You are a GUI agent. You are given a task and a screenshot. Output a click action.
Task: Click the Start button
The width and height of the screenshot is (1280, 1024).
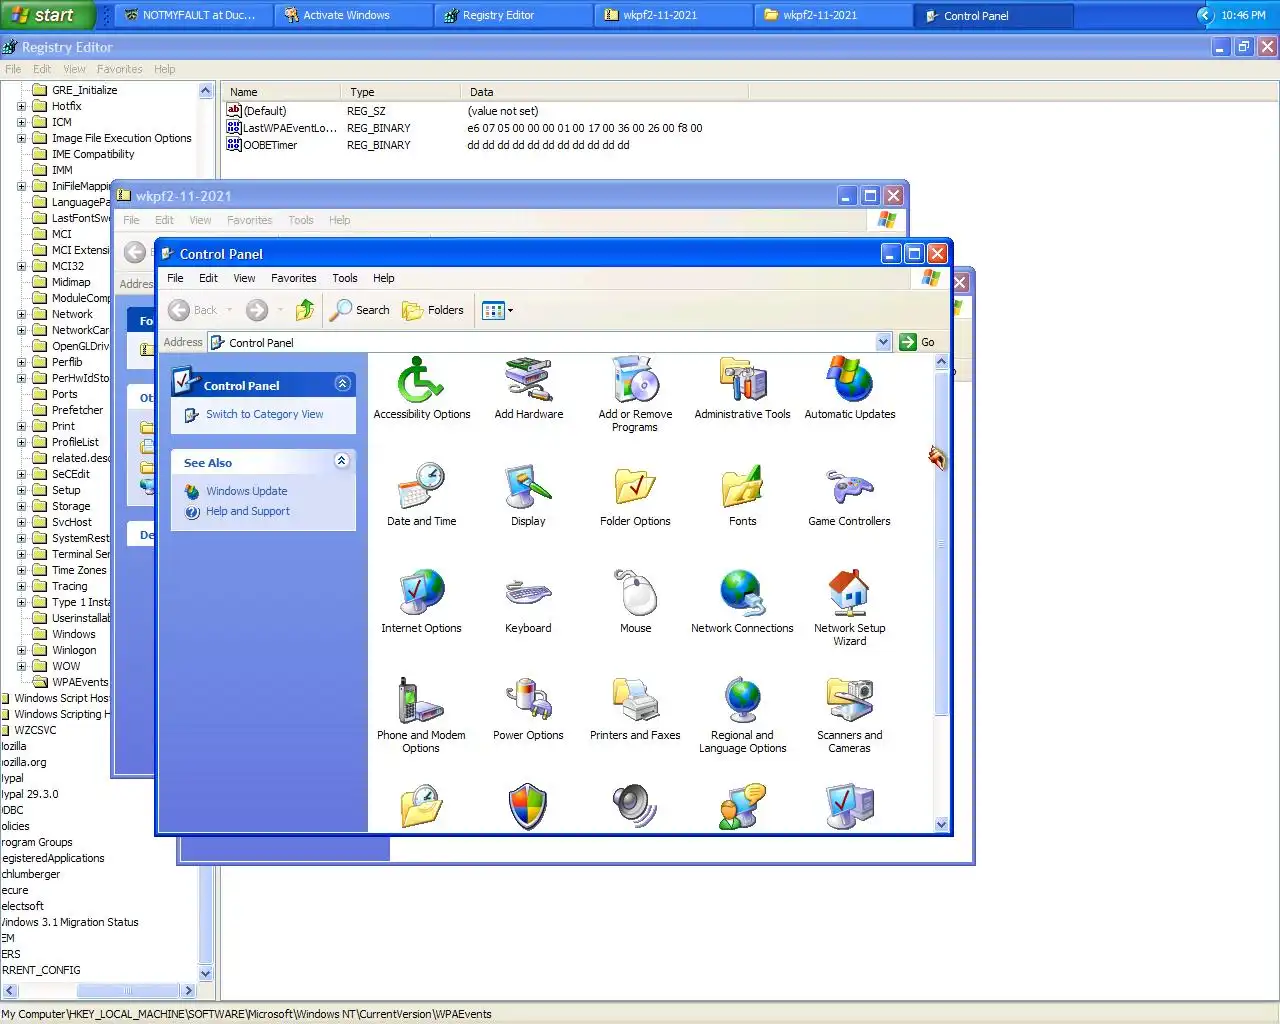47,15
